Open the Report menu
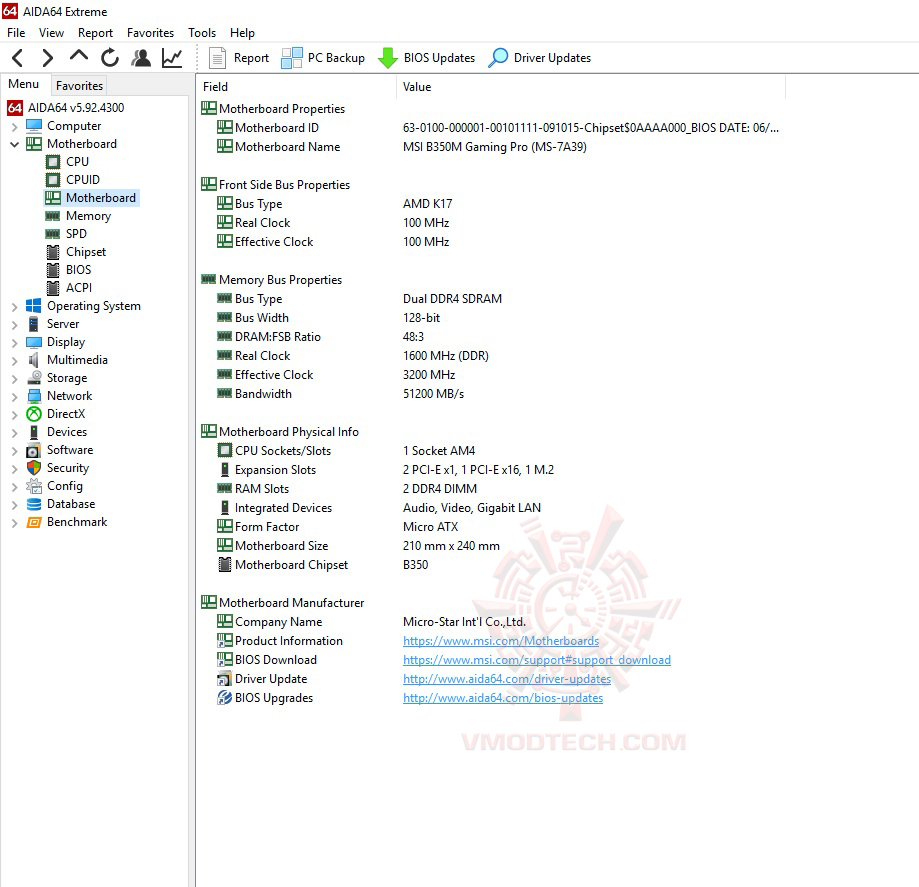The width and height of the screenshot is (919, 887). point(95,33)
